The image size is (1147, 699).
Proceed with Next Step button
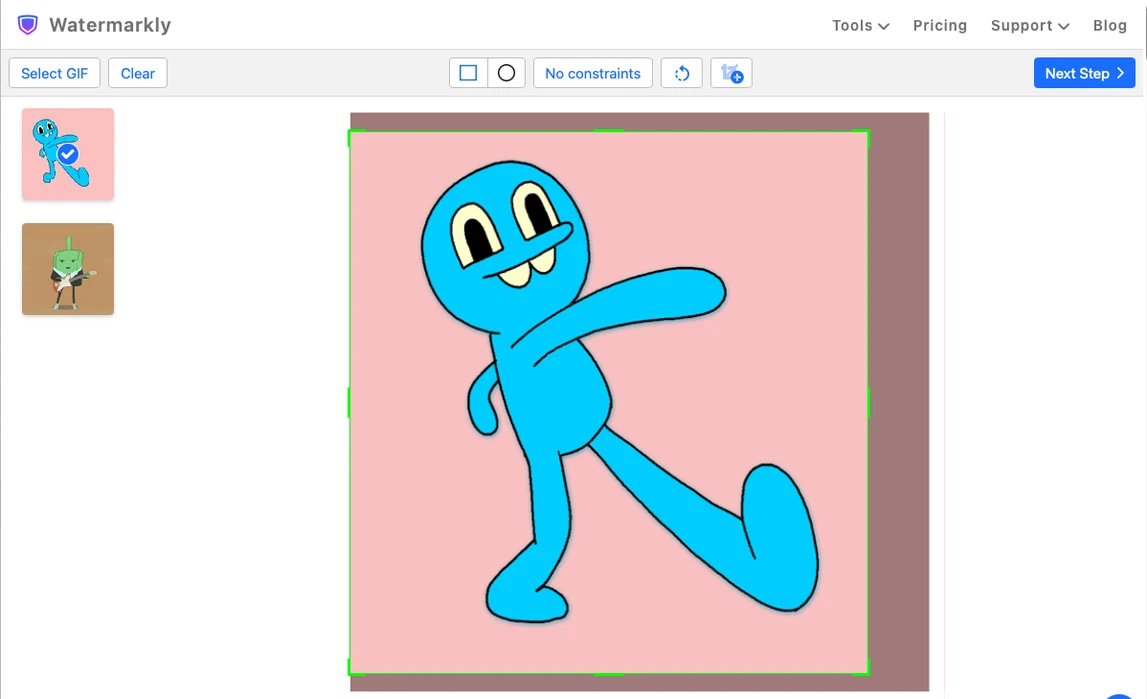(1084, 73)
